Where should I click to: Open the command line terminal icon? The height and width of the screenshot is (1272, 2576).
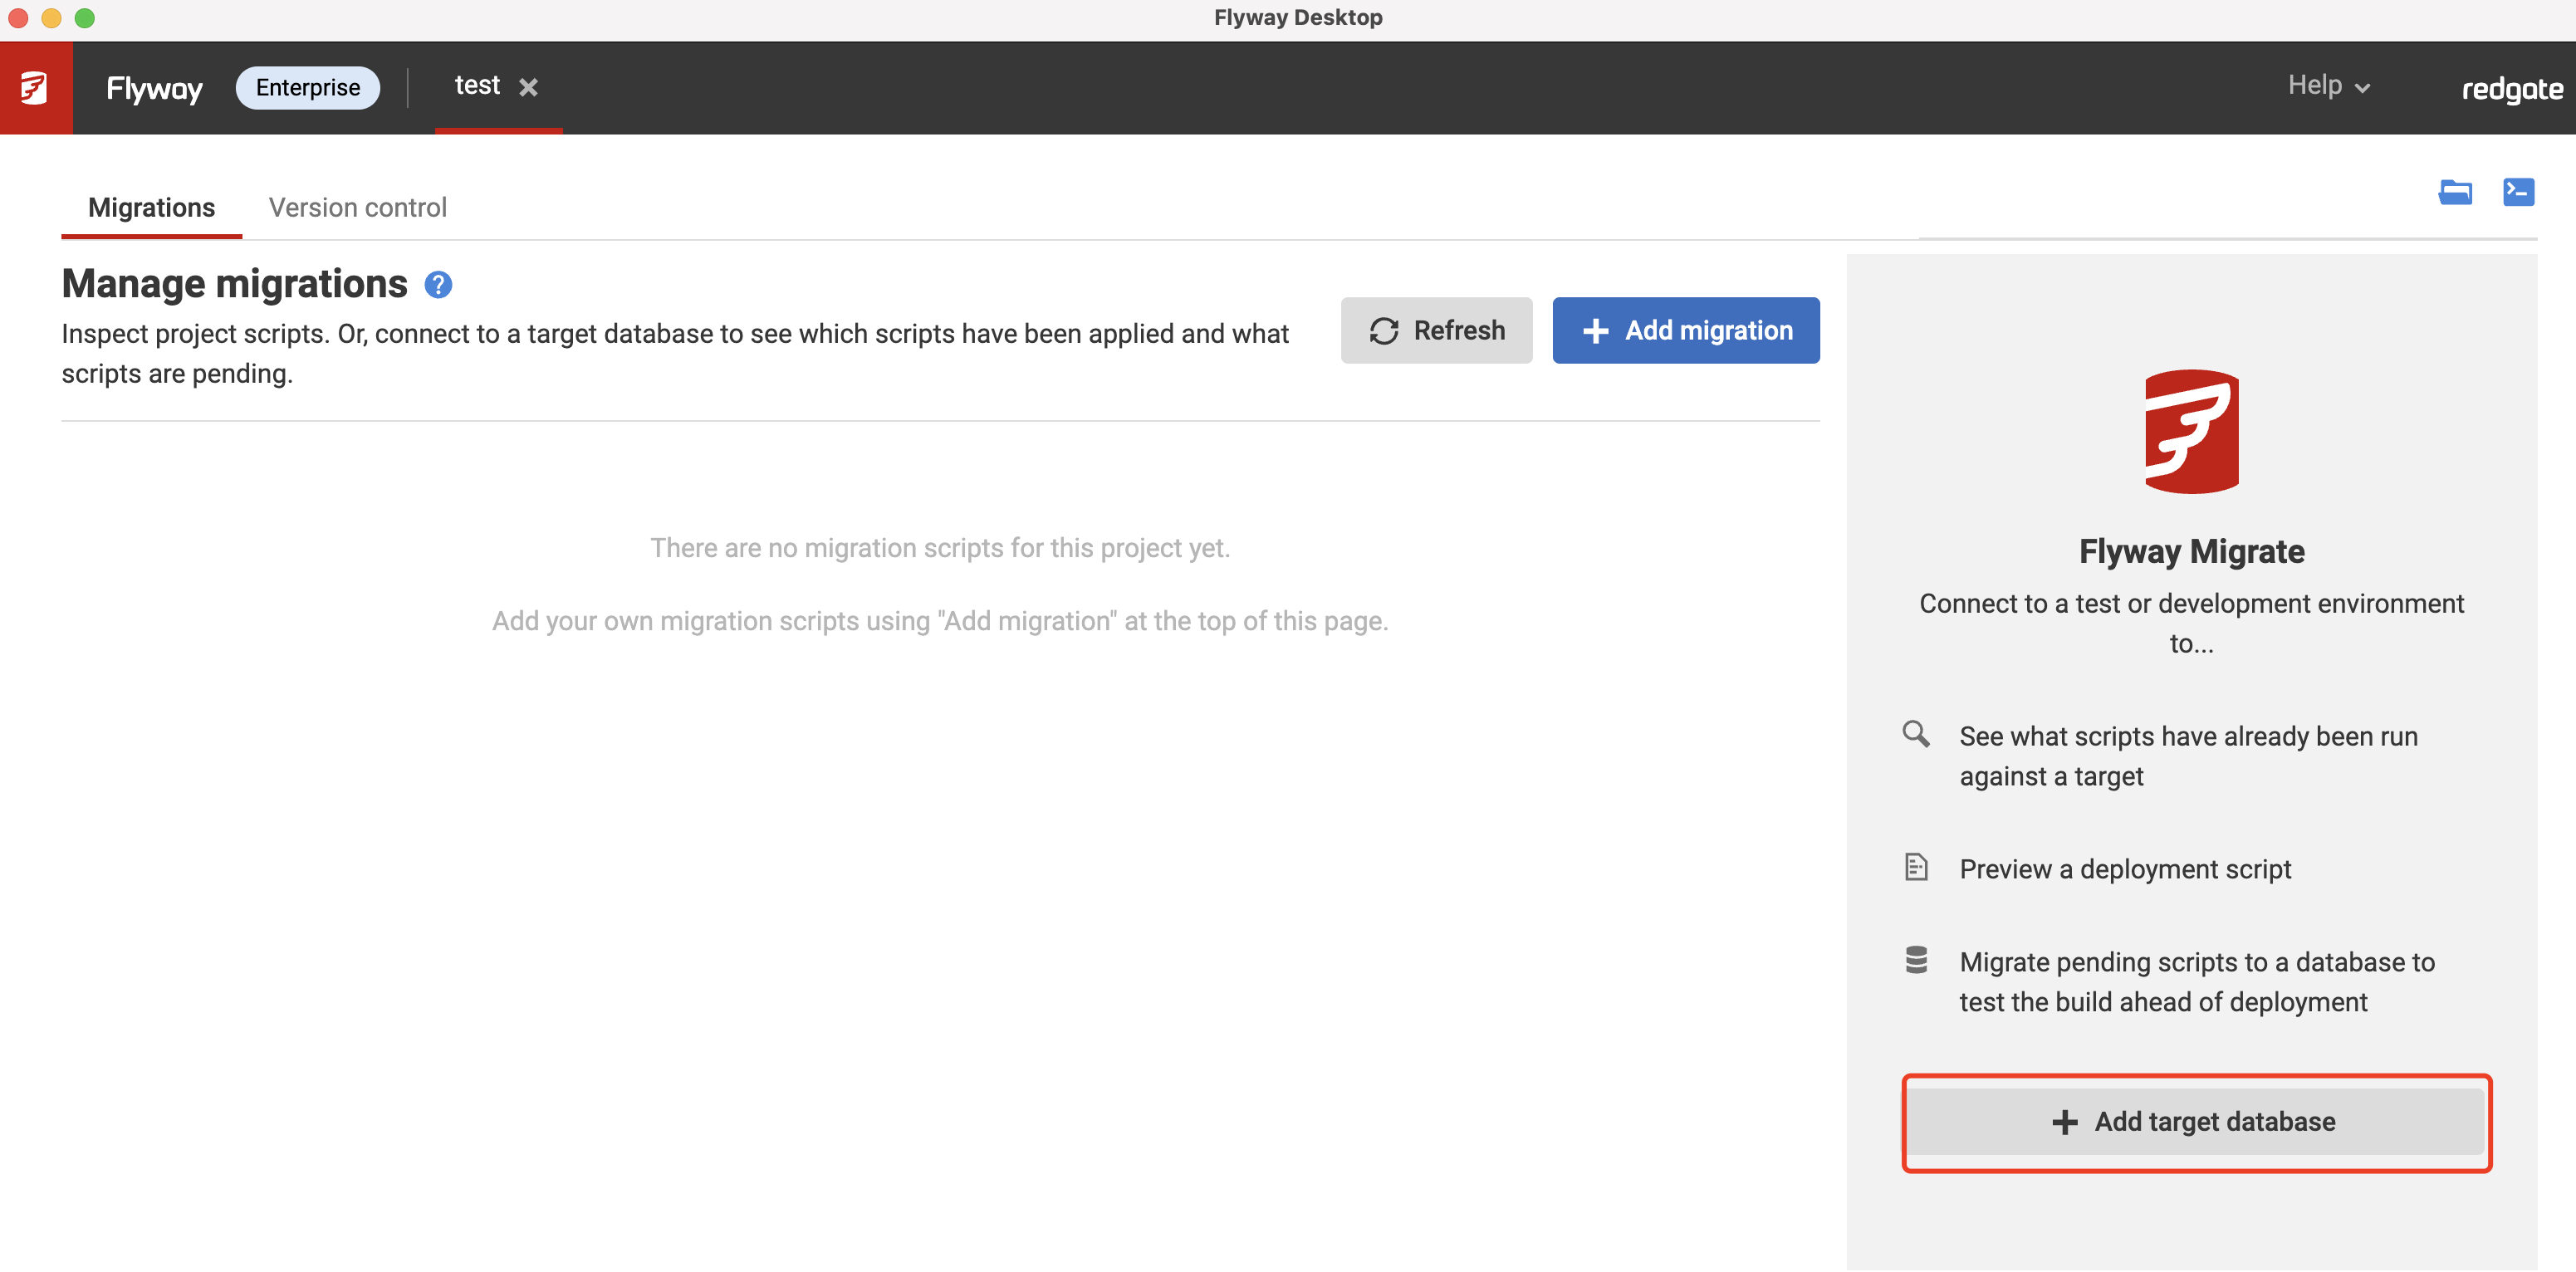tap(2517, 192)
